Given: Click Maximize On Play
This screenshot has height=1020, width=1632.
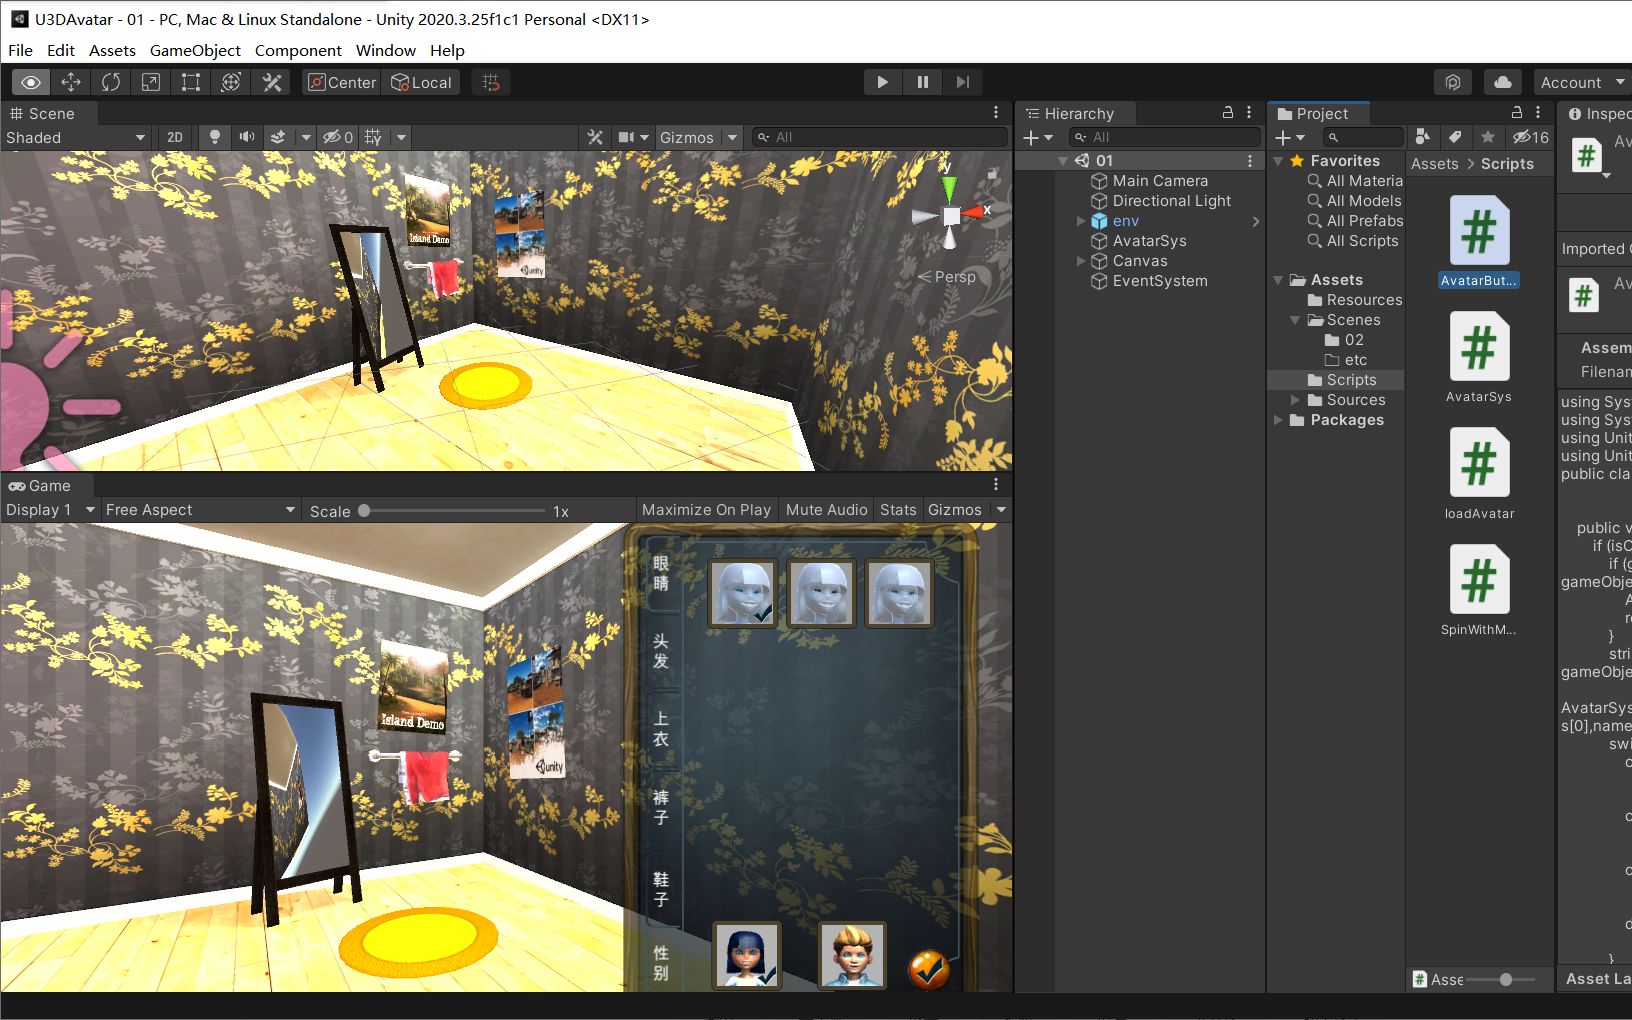Looking at the screenshot, I should click(705, 509).
